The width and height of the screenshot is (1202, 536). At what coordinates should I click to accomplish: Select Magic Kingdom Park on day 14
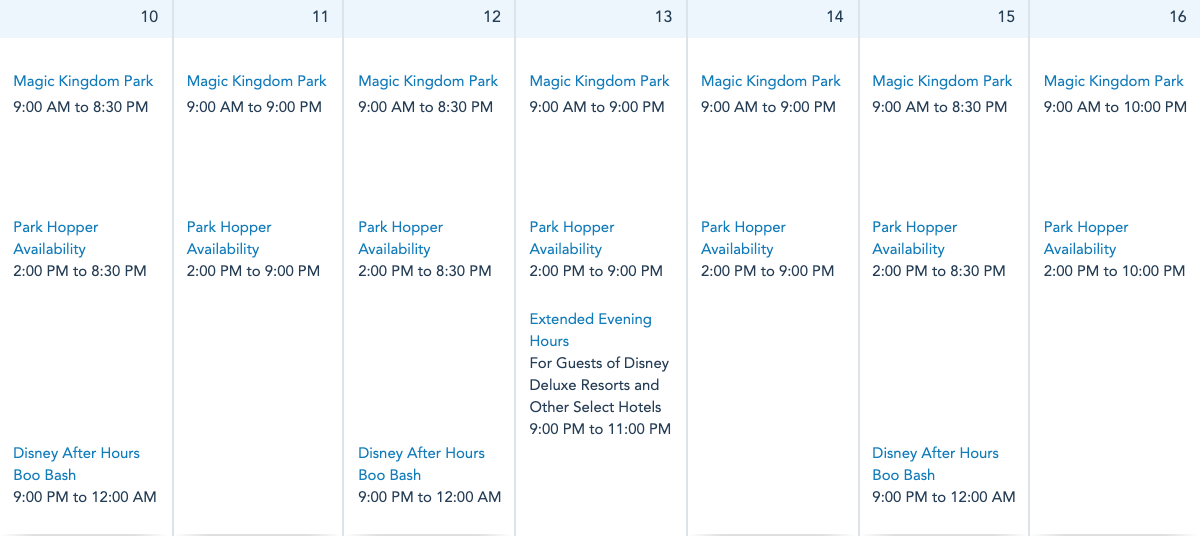pyautogui.click(x=771, y=81)
